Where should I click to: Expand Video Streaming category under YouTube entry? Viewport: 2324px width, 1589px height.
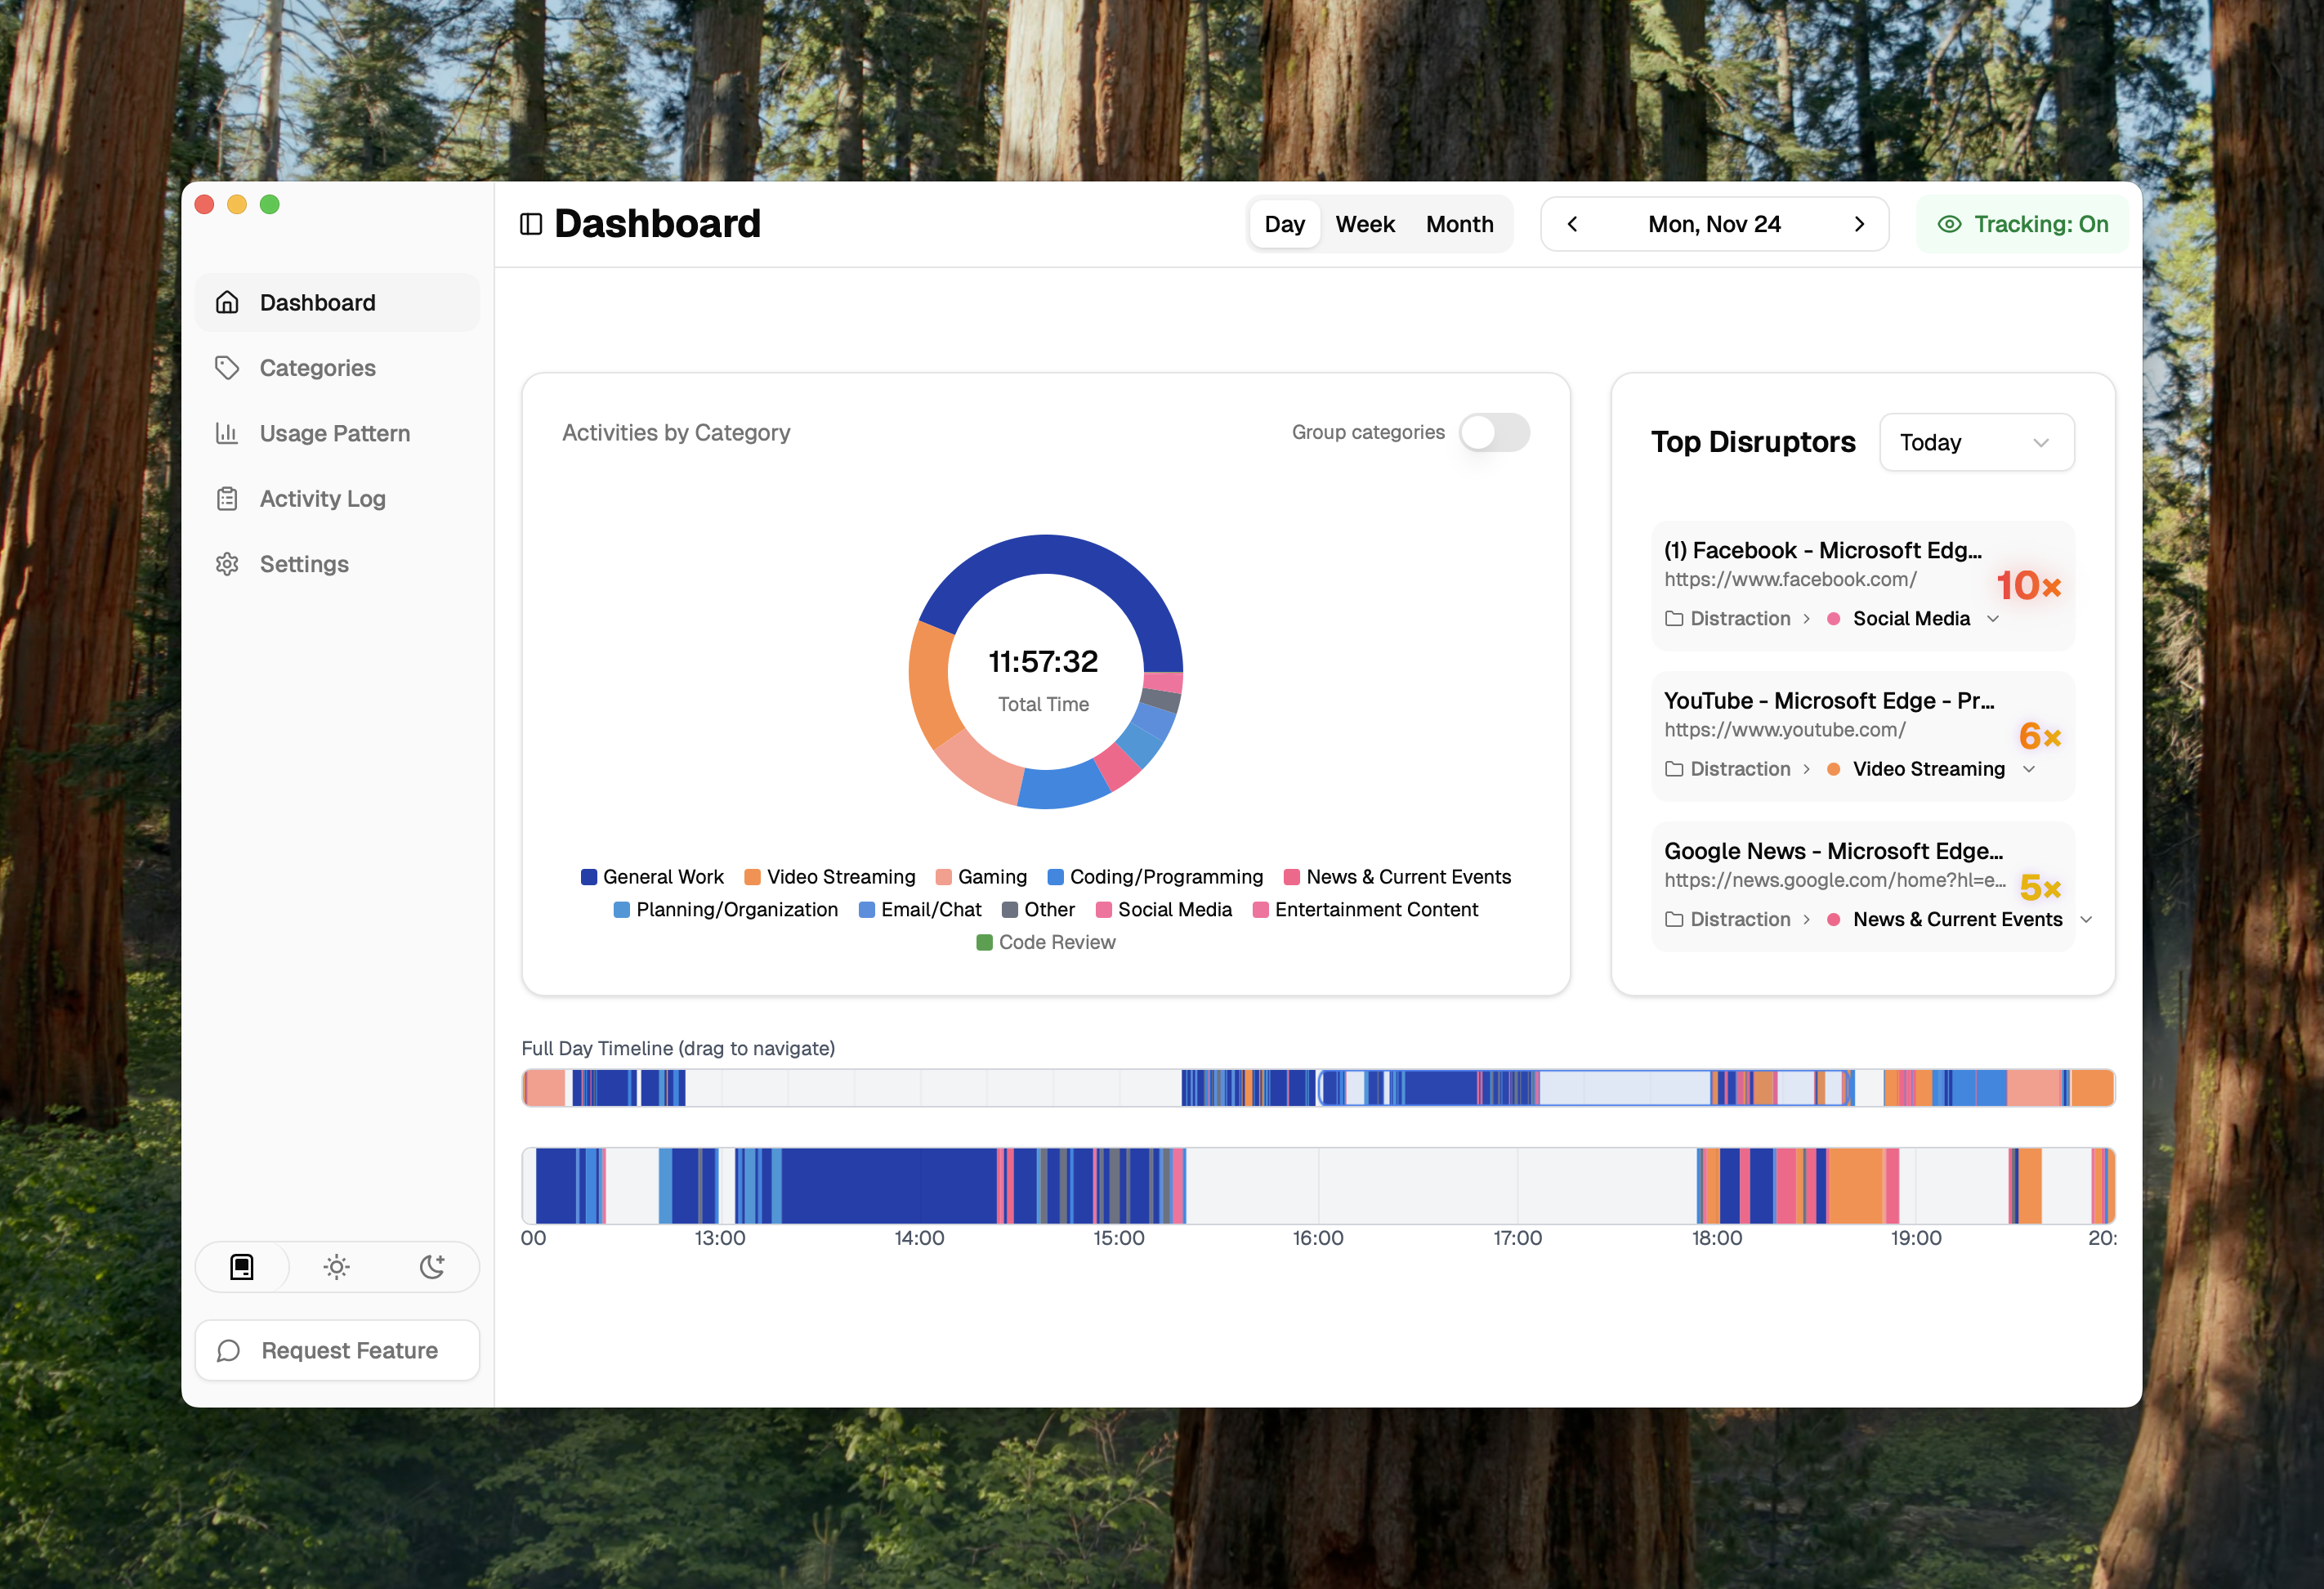2031,769
